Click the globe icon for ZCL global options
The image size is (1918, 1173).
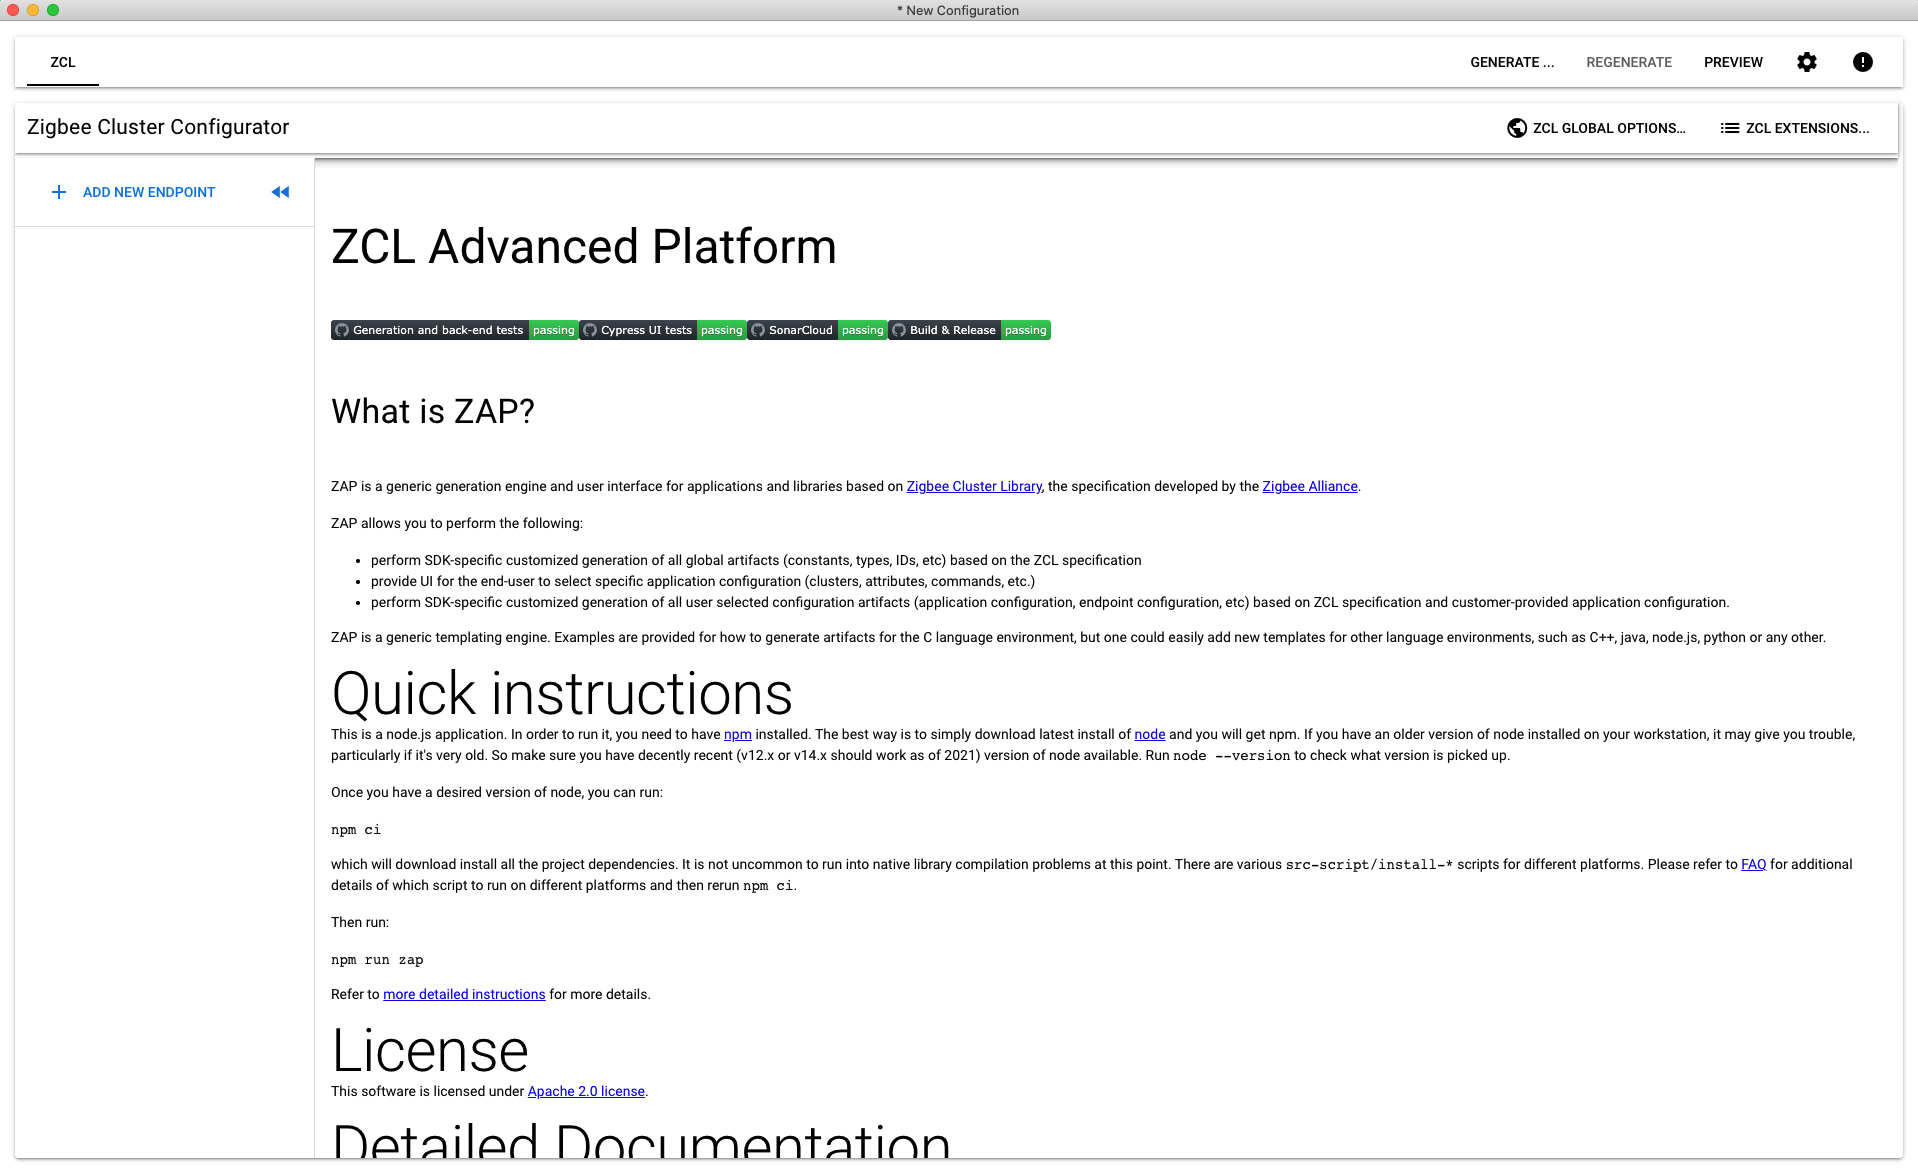coord(1516,128)
